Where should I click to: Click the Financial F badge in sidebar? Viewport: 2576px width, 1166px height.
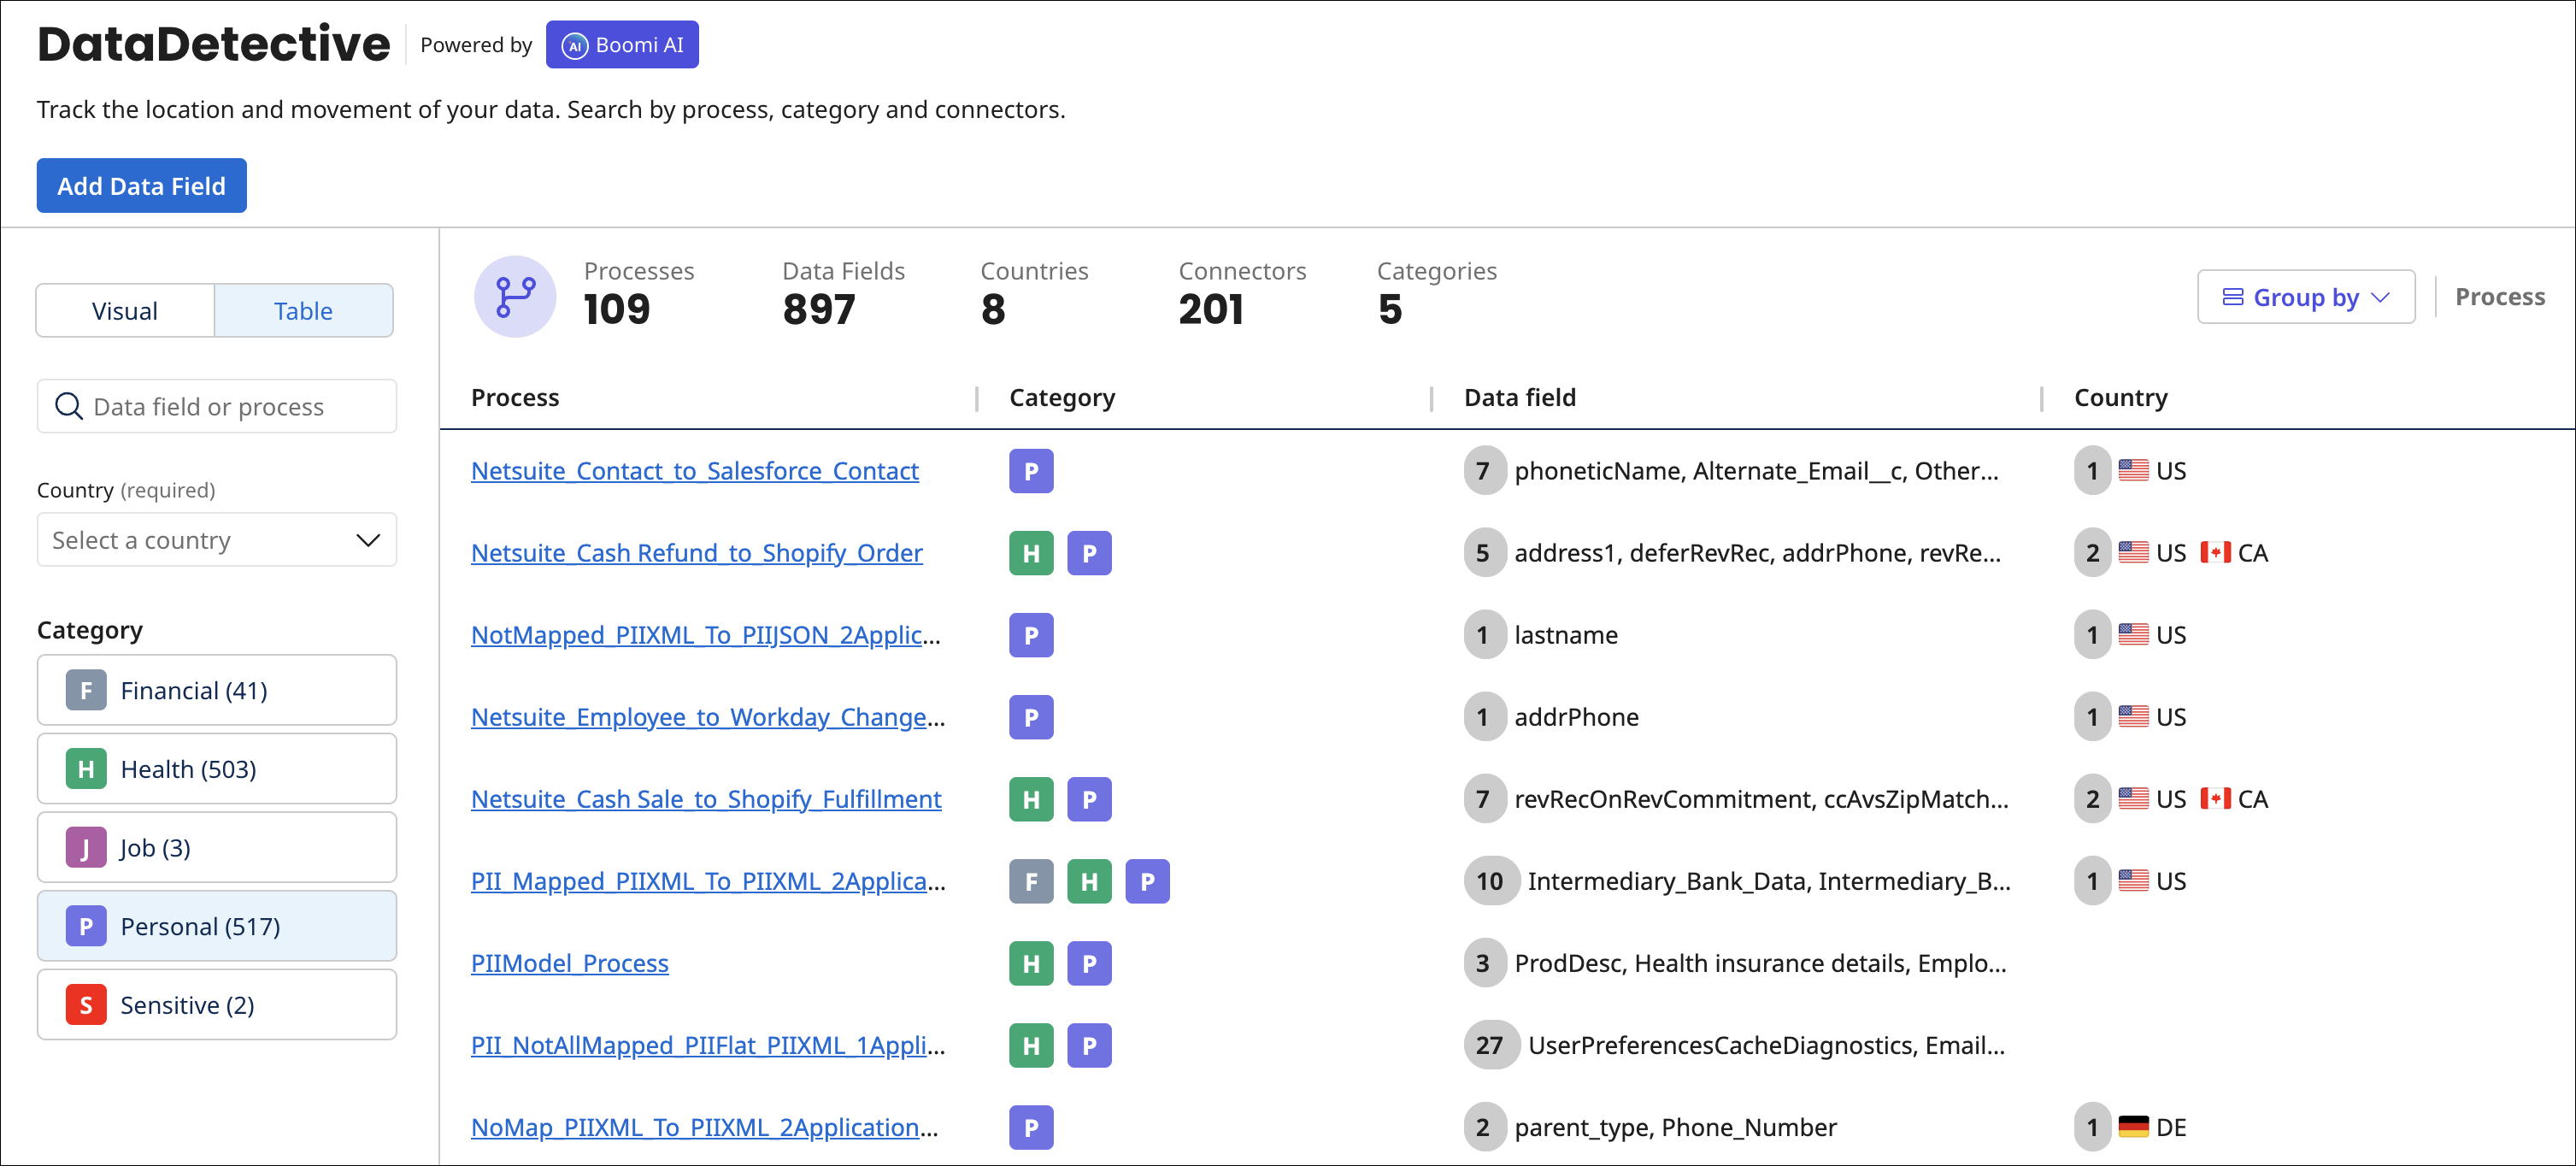coord(86,689)
